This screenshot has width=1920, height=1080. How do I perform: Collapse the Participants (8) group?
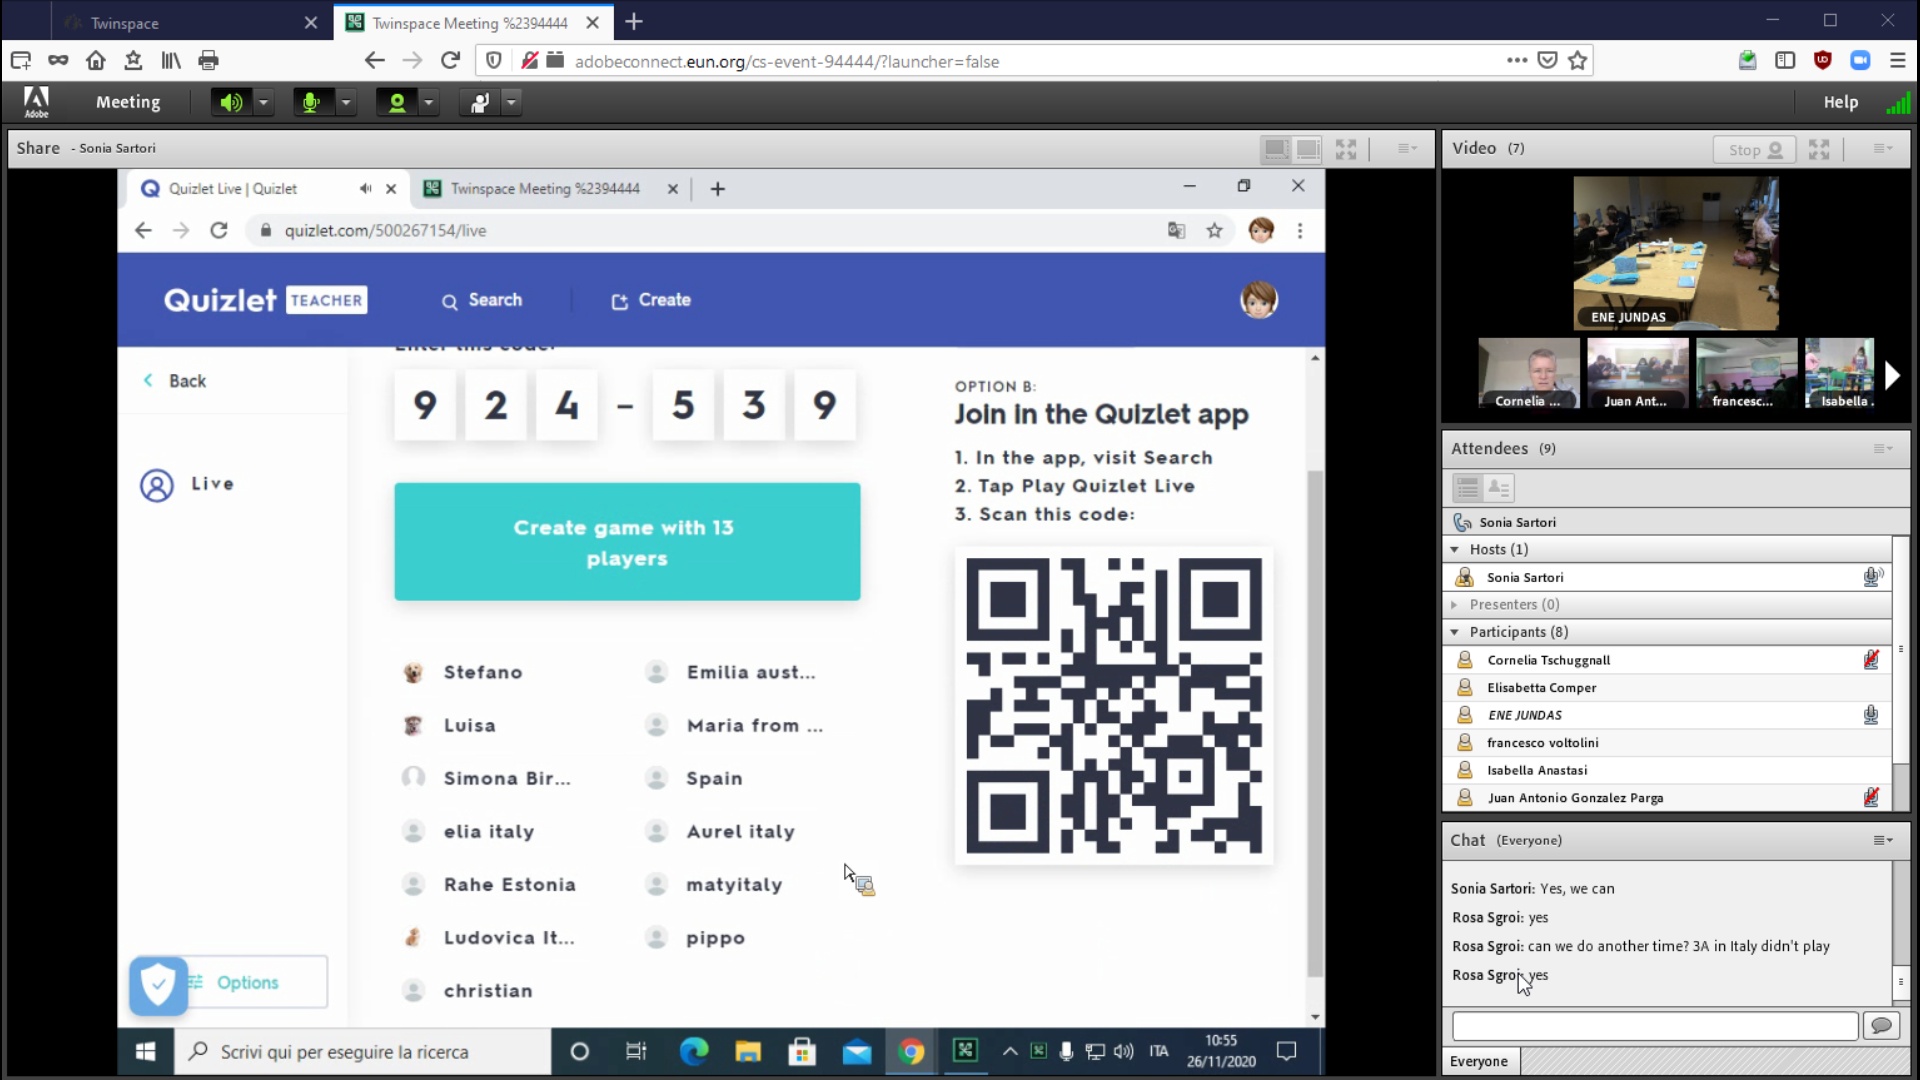(x=1455, y=632)
